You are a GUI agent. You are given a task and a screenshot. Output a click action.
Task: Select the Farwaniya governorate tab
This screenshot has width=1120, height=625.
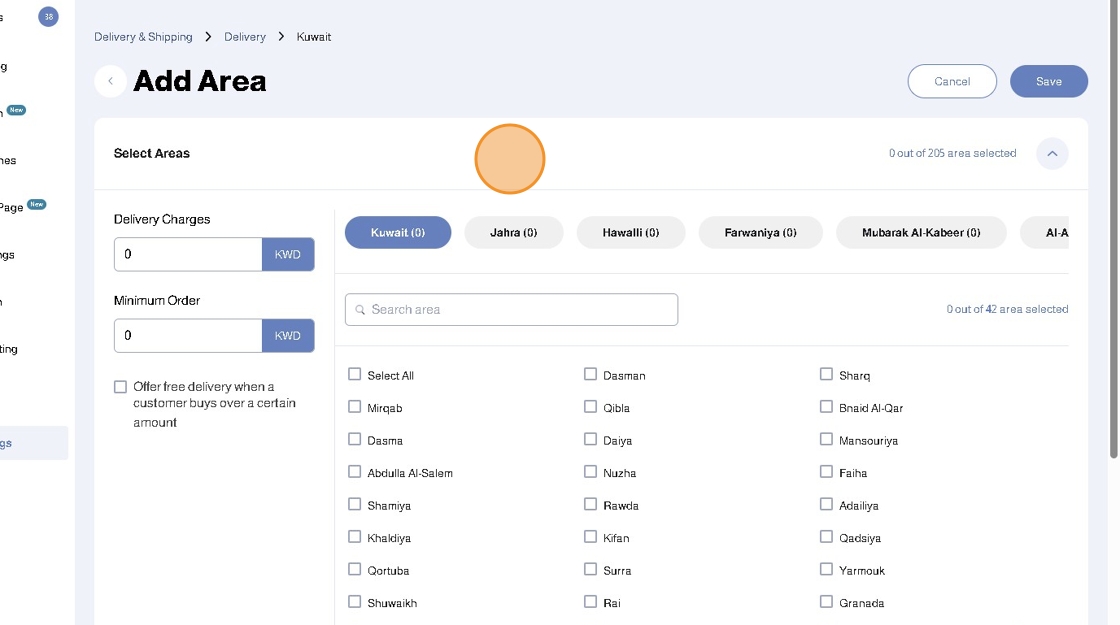760,233
